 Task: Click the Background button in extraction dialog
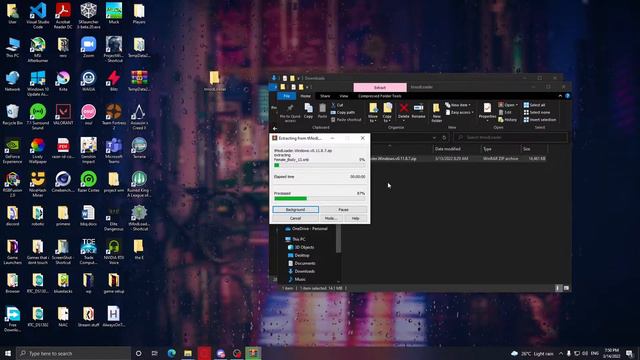[x=296, y=209]
